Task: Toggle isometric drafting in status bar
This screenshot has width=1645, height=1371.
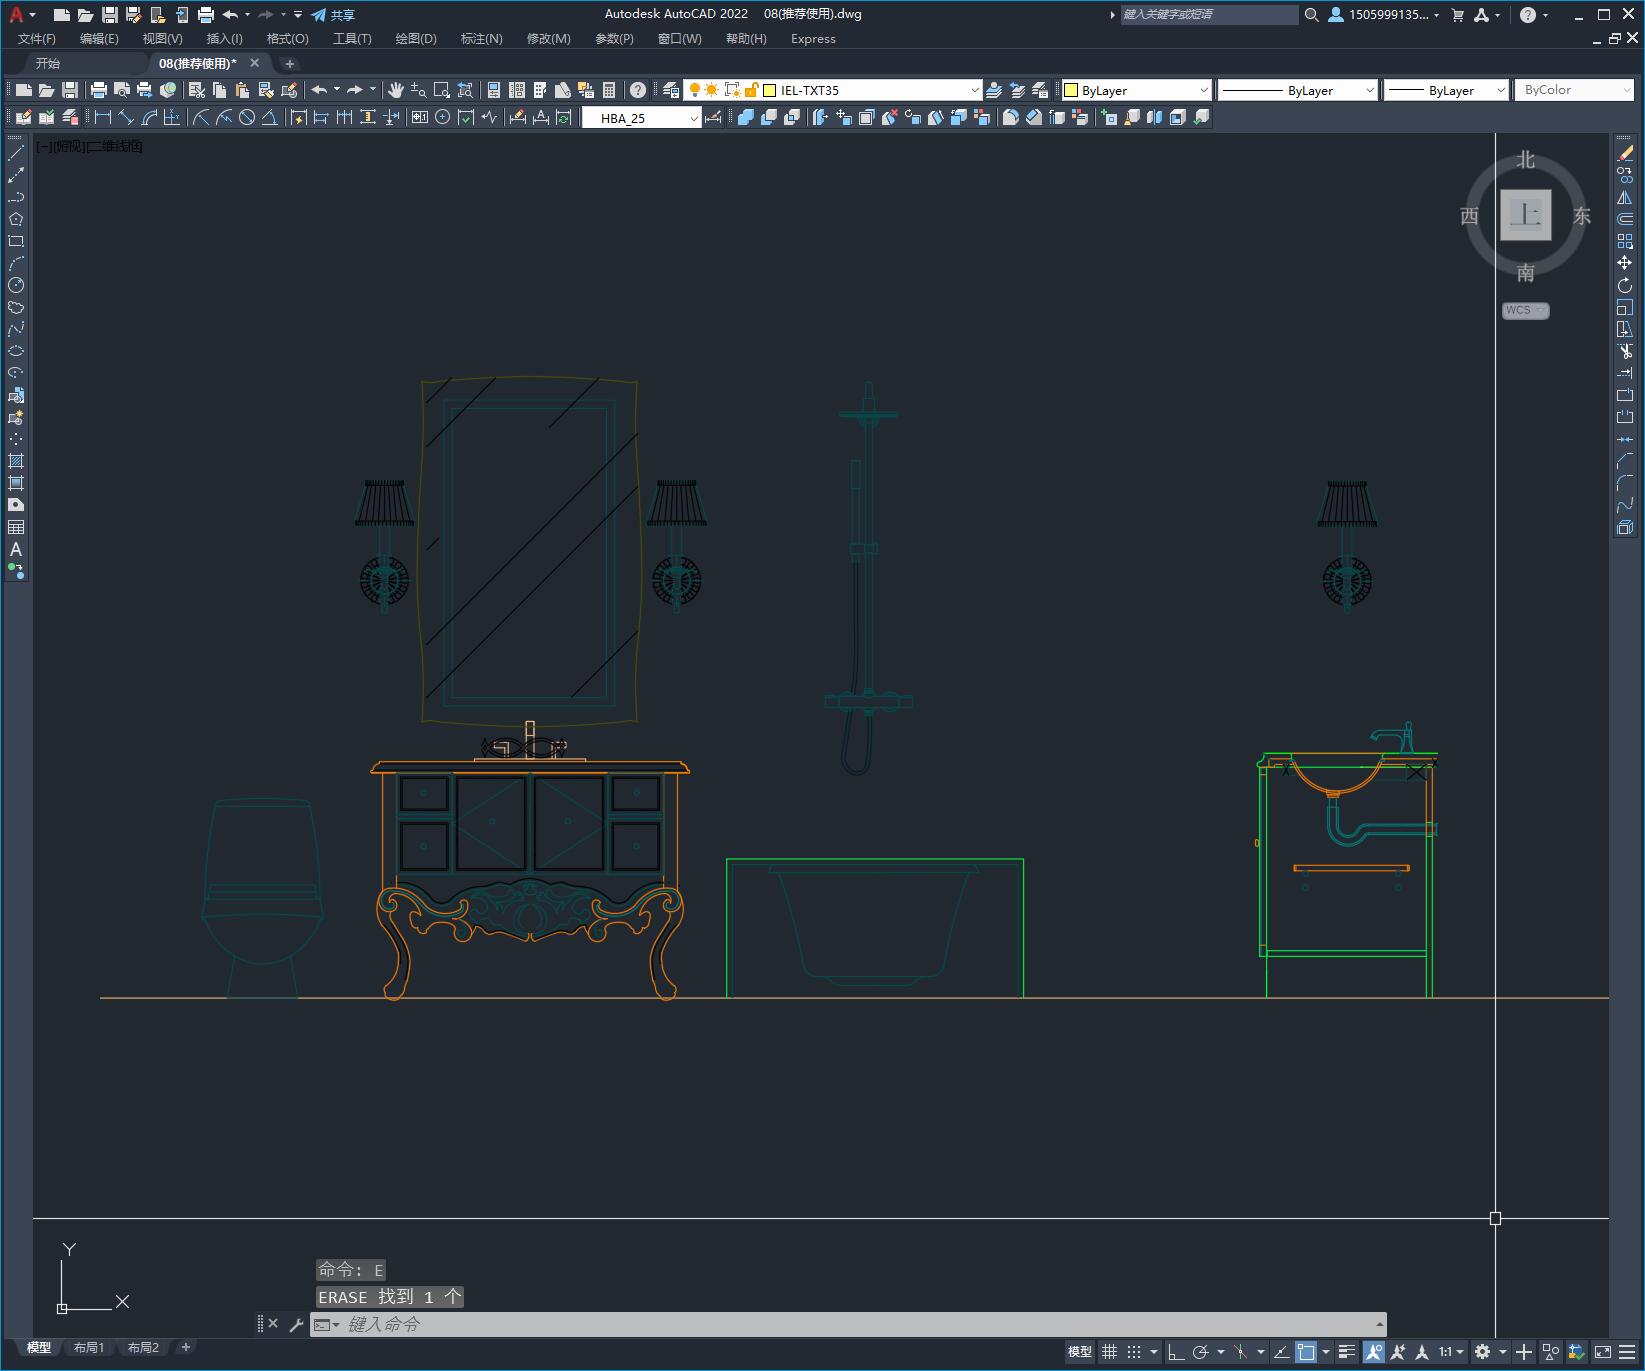Action: 1240,1352
